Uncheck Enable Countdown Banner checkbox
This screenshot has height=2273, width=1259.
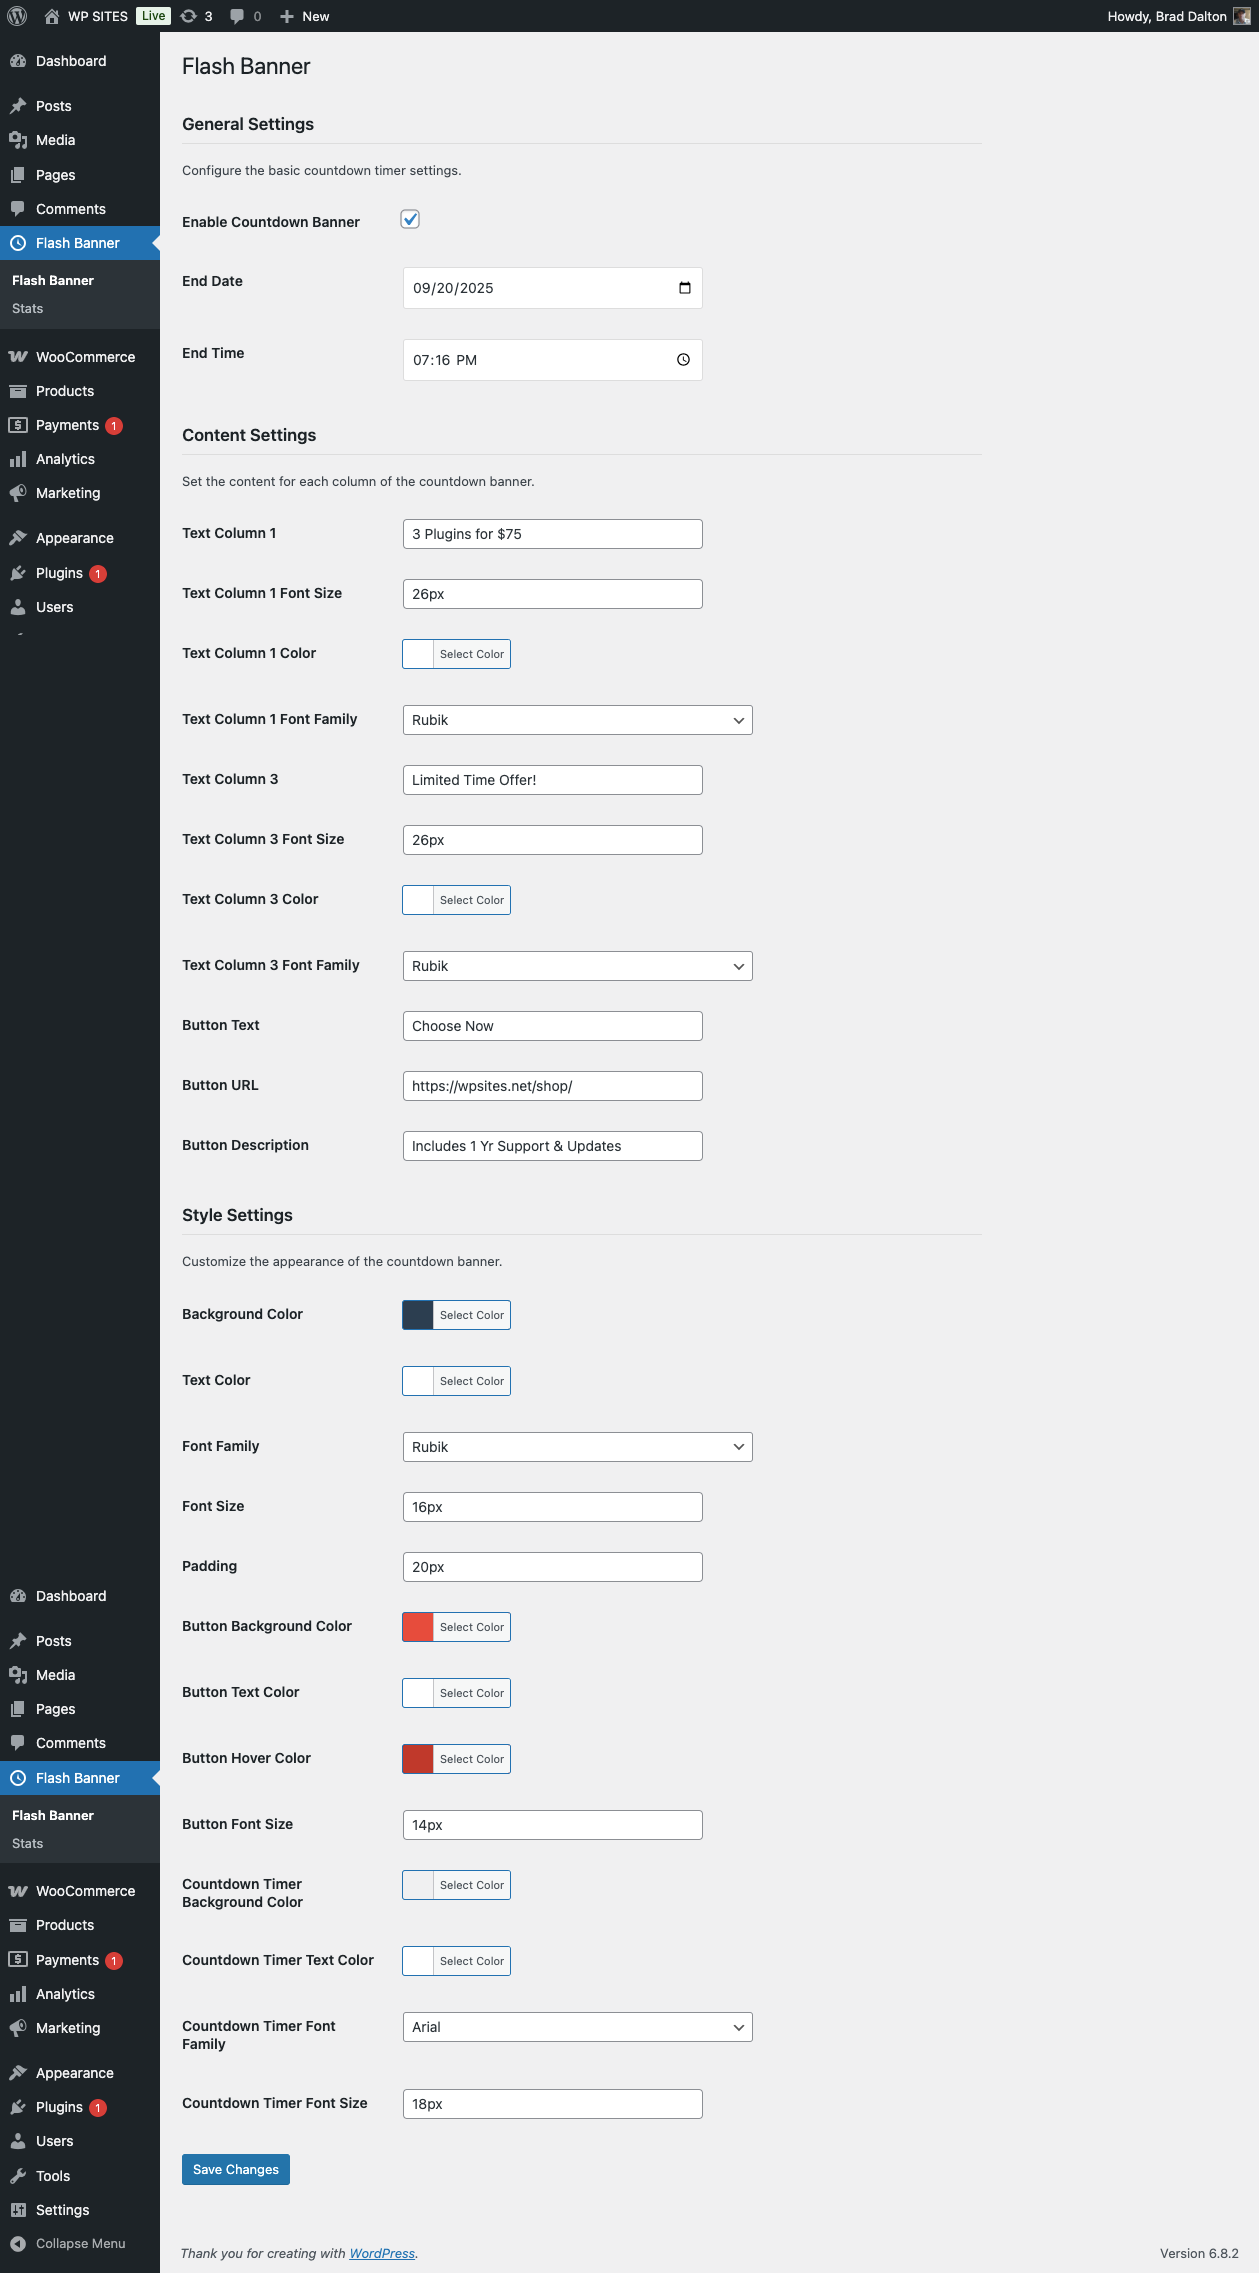(410, 220)
